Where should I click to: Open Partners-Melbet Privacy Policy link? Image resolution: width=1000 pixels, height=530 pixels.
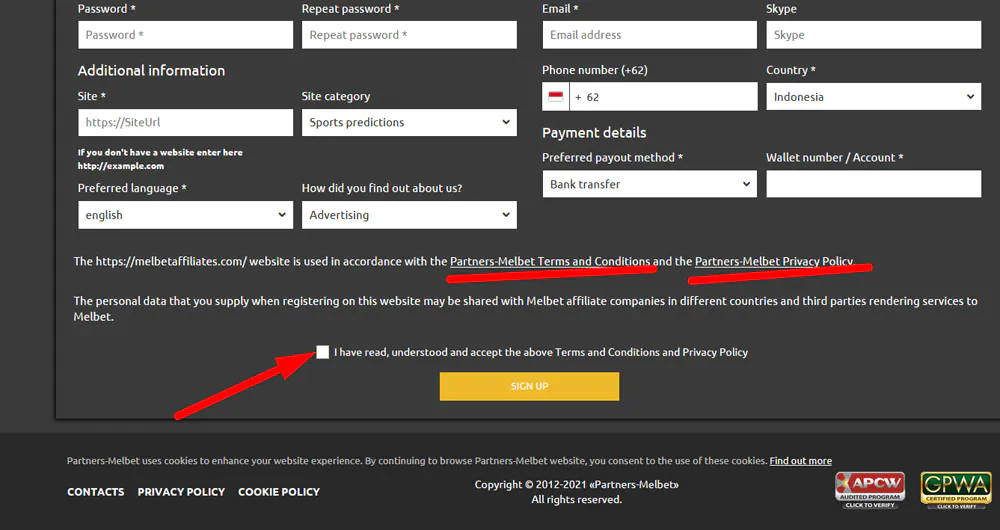click(x=774, y=261)
